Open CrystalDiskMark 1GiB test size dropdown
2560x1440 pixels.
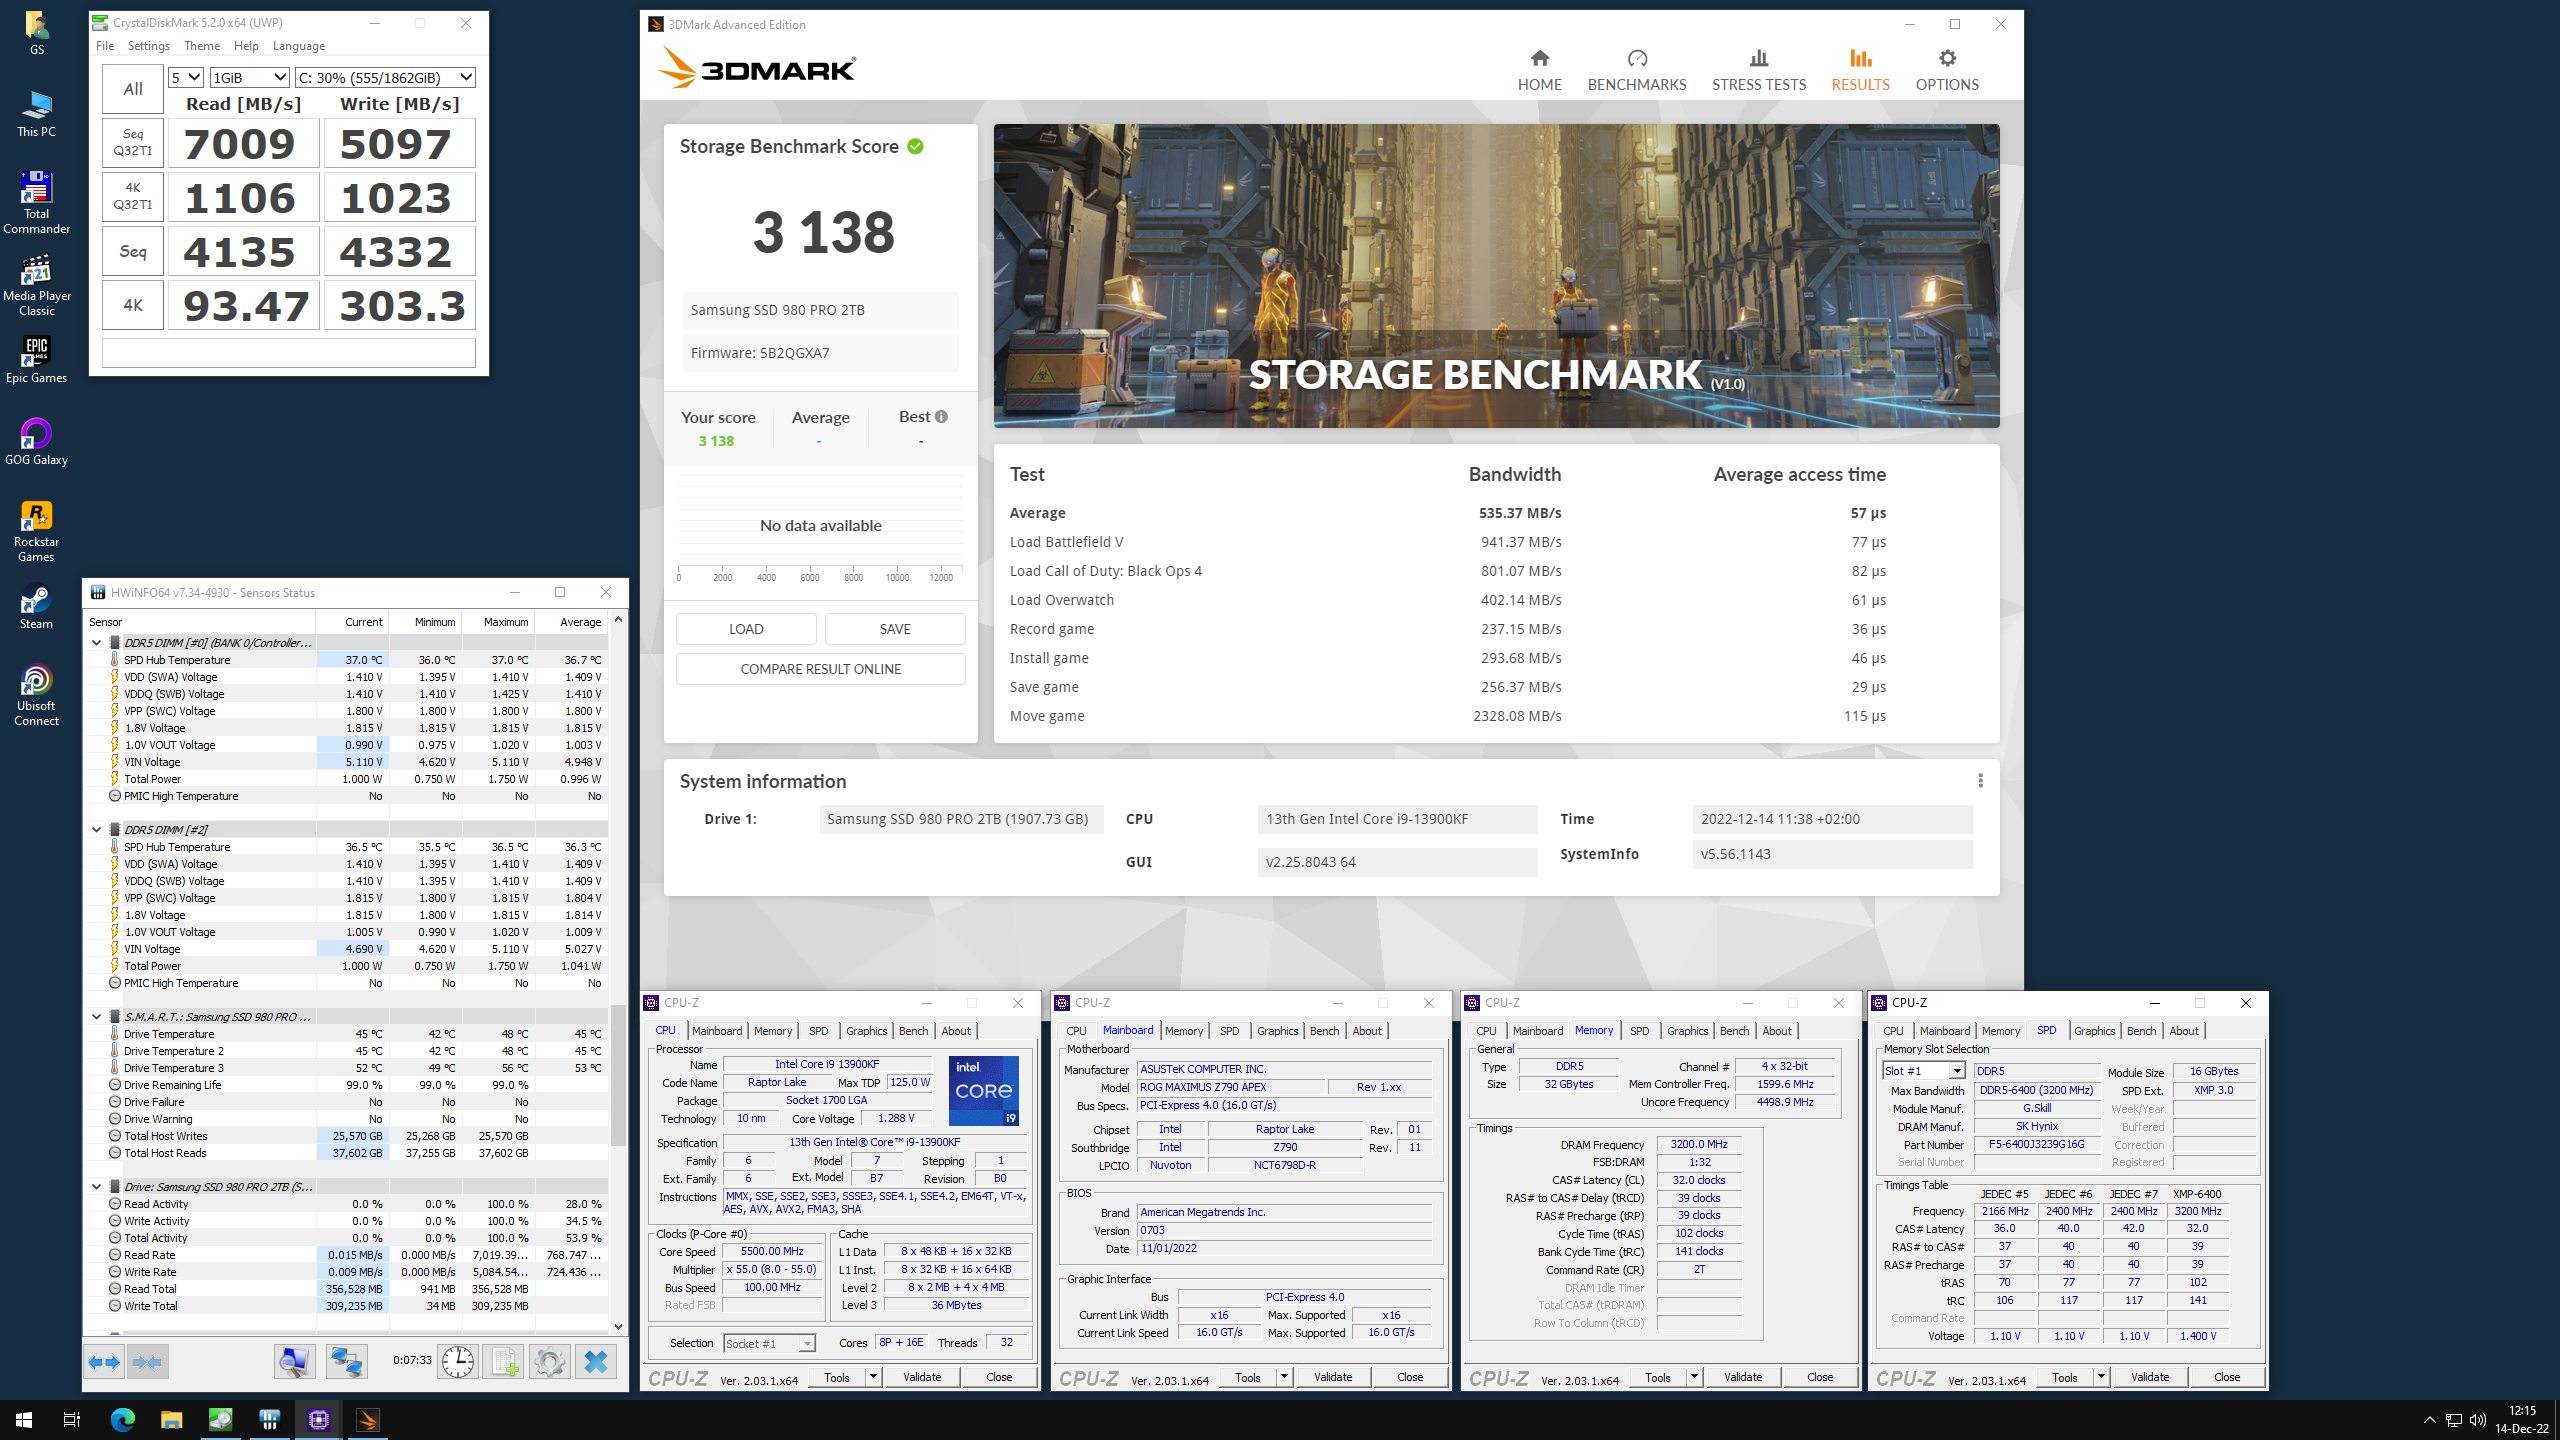coord(250,77)
